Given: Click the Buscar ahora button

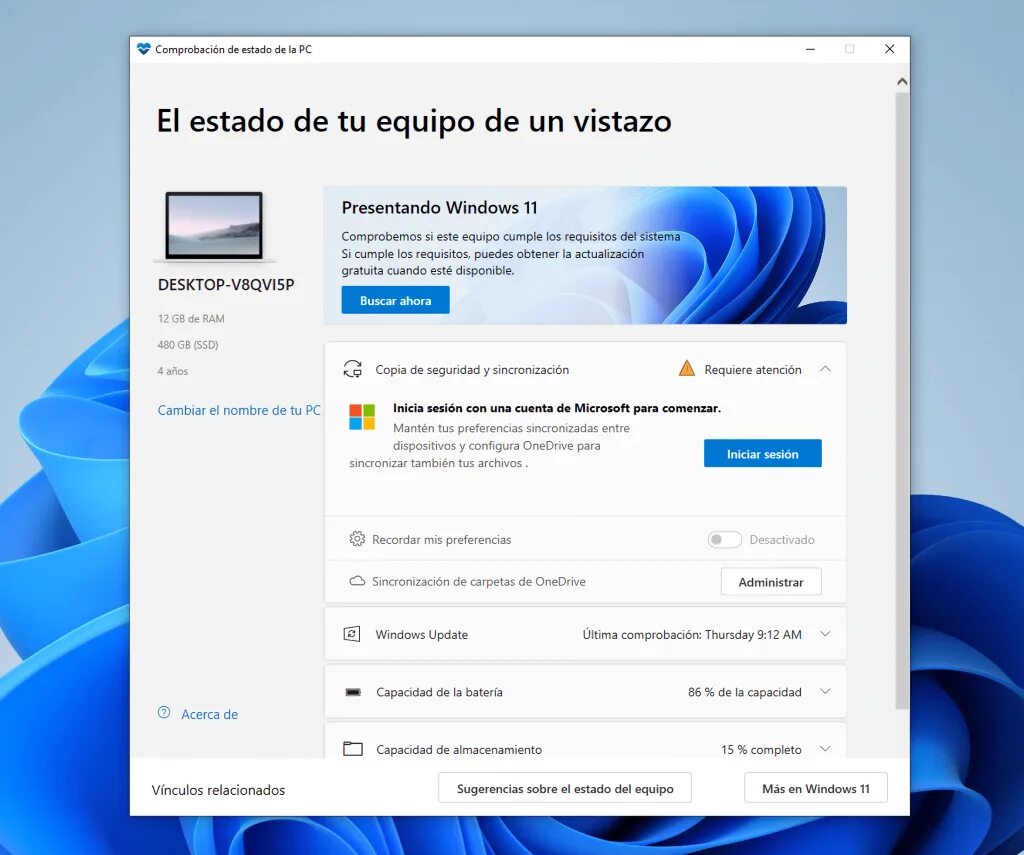Looking at the screenshot, I should (395, 300).
